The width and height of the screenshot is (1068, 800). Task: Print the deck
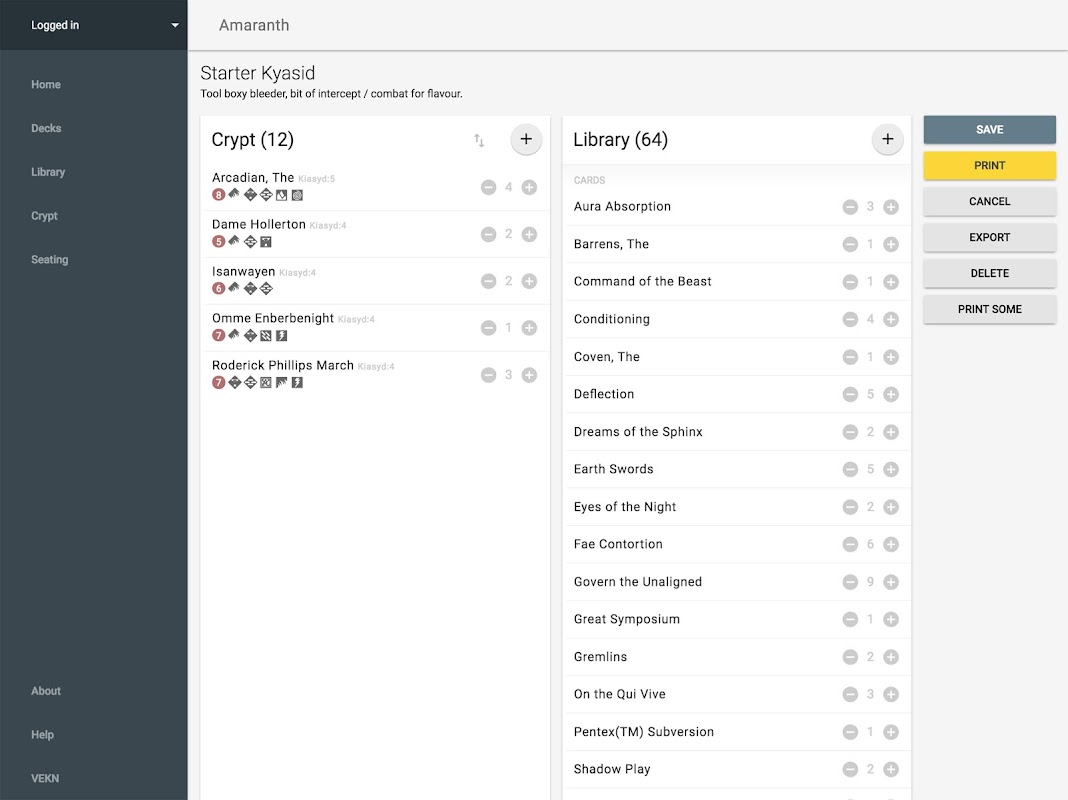[x=990, y=165]
